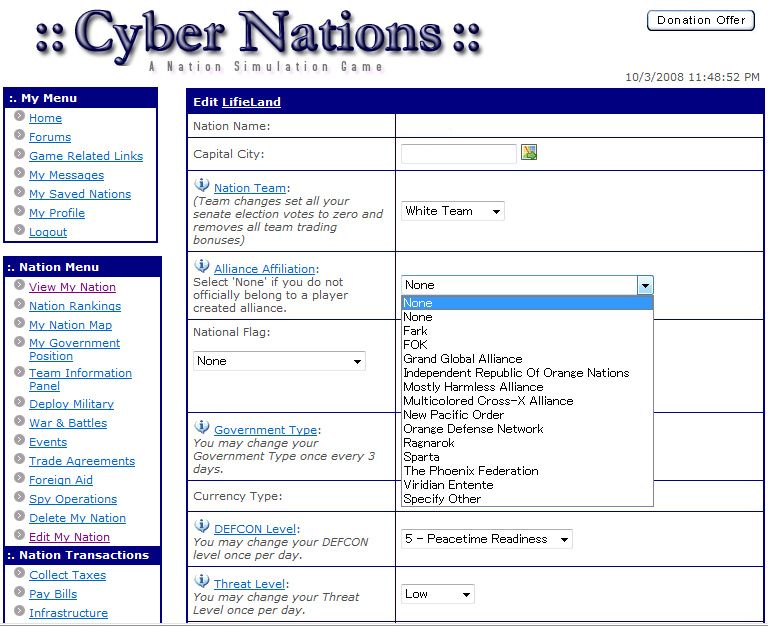Choose Grand Global Alliance option
Screen dimensions: 768x627
point(527,359)
